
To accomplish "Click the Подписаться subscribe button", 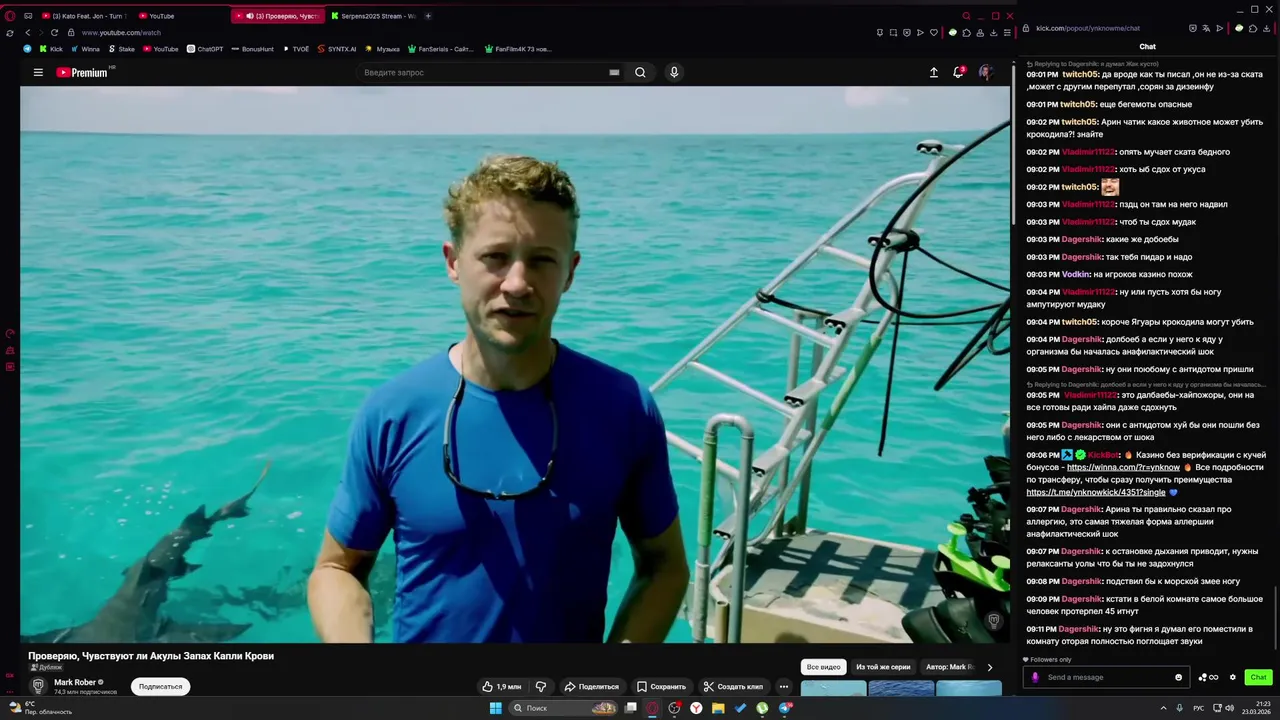I will [x=160, y=687].
